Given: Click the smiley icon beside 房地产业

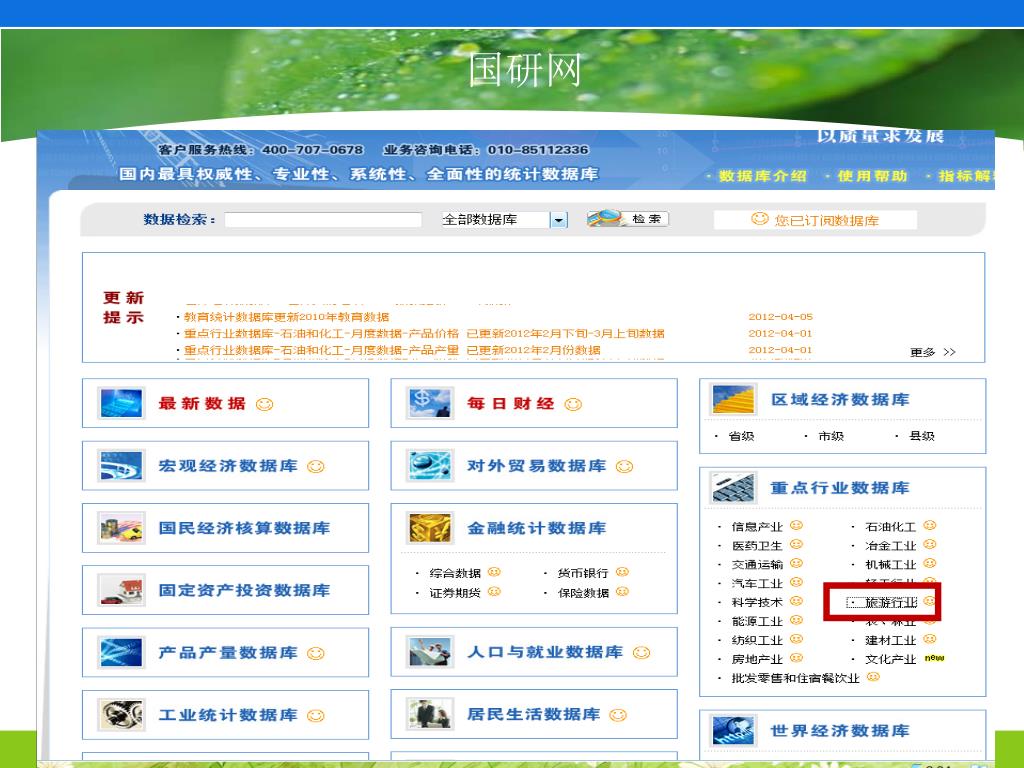Looking at the screenshot, I should (x=796, y=658).
